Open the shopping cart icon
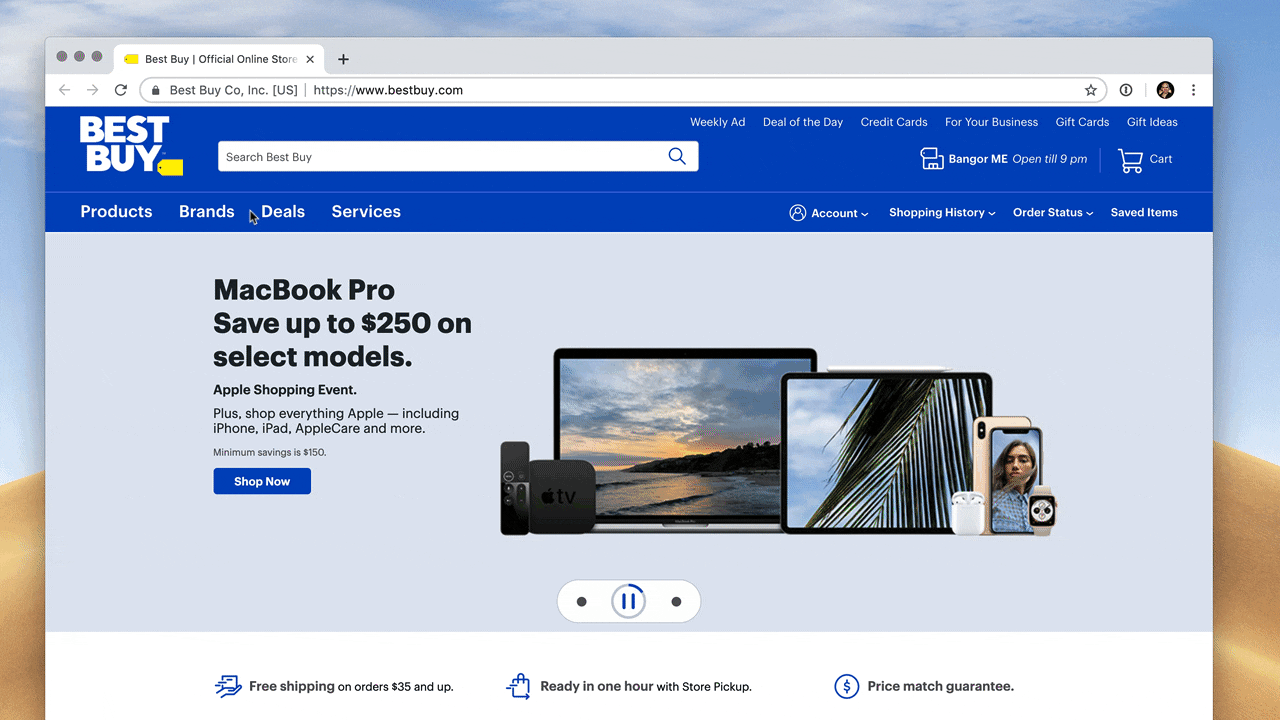The height and width of the screenshot is (720, 1280). 1130,160
